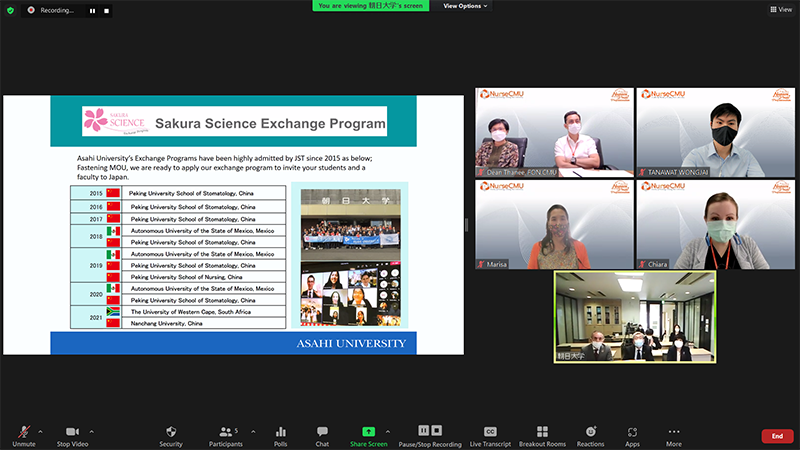This screenshot has height=450, width=800.
Task: Click the shared screen divider handle
Action: tap(466, 224)
